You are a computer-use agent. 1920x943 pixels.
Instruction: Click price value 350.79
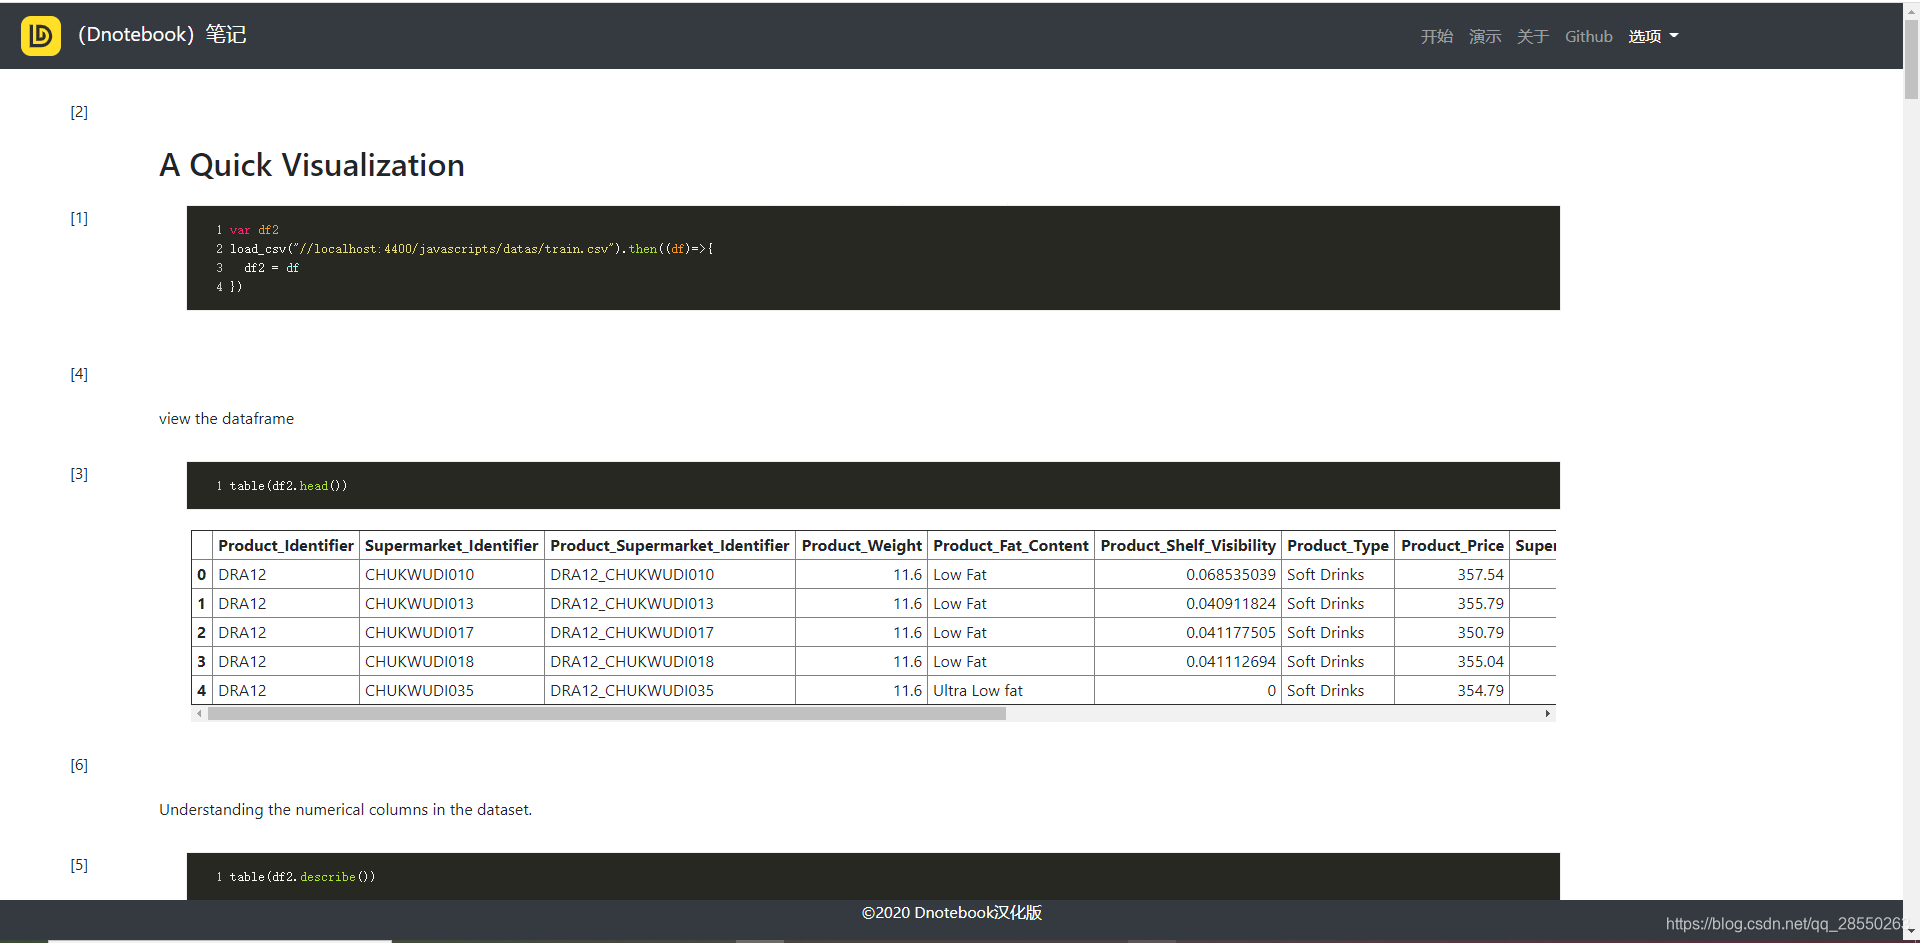(1452, 633)
